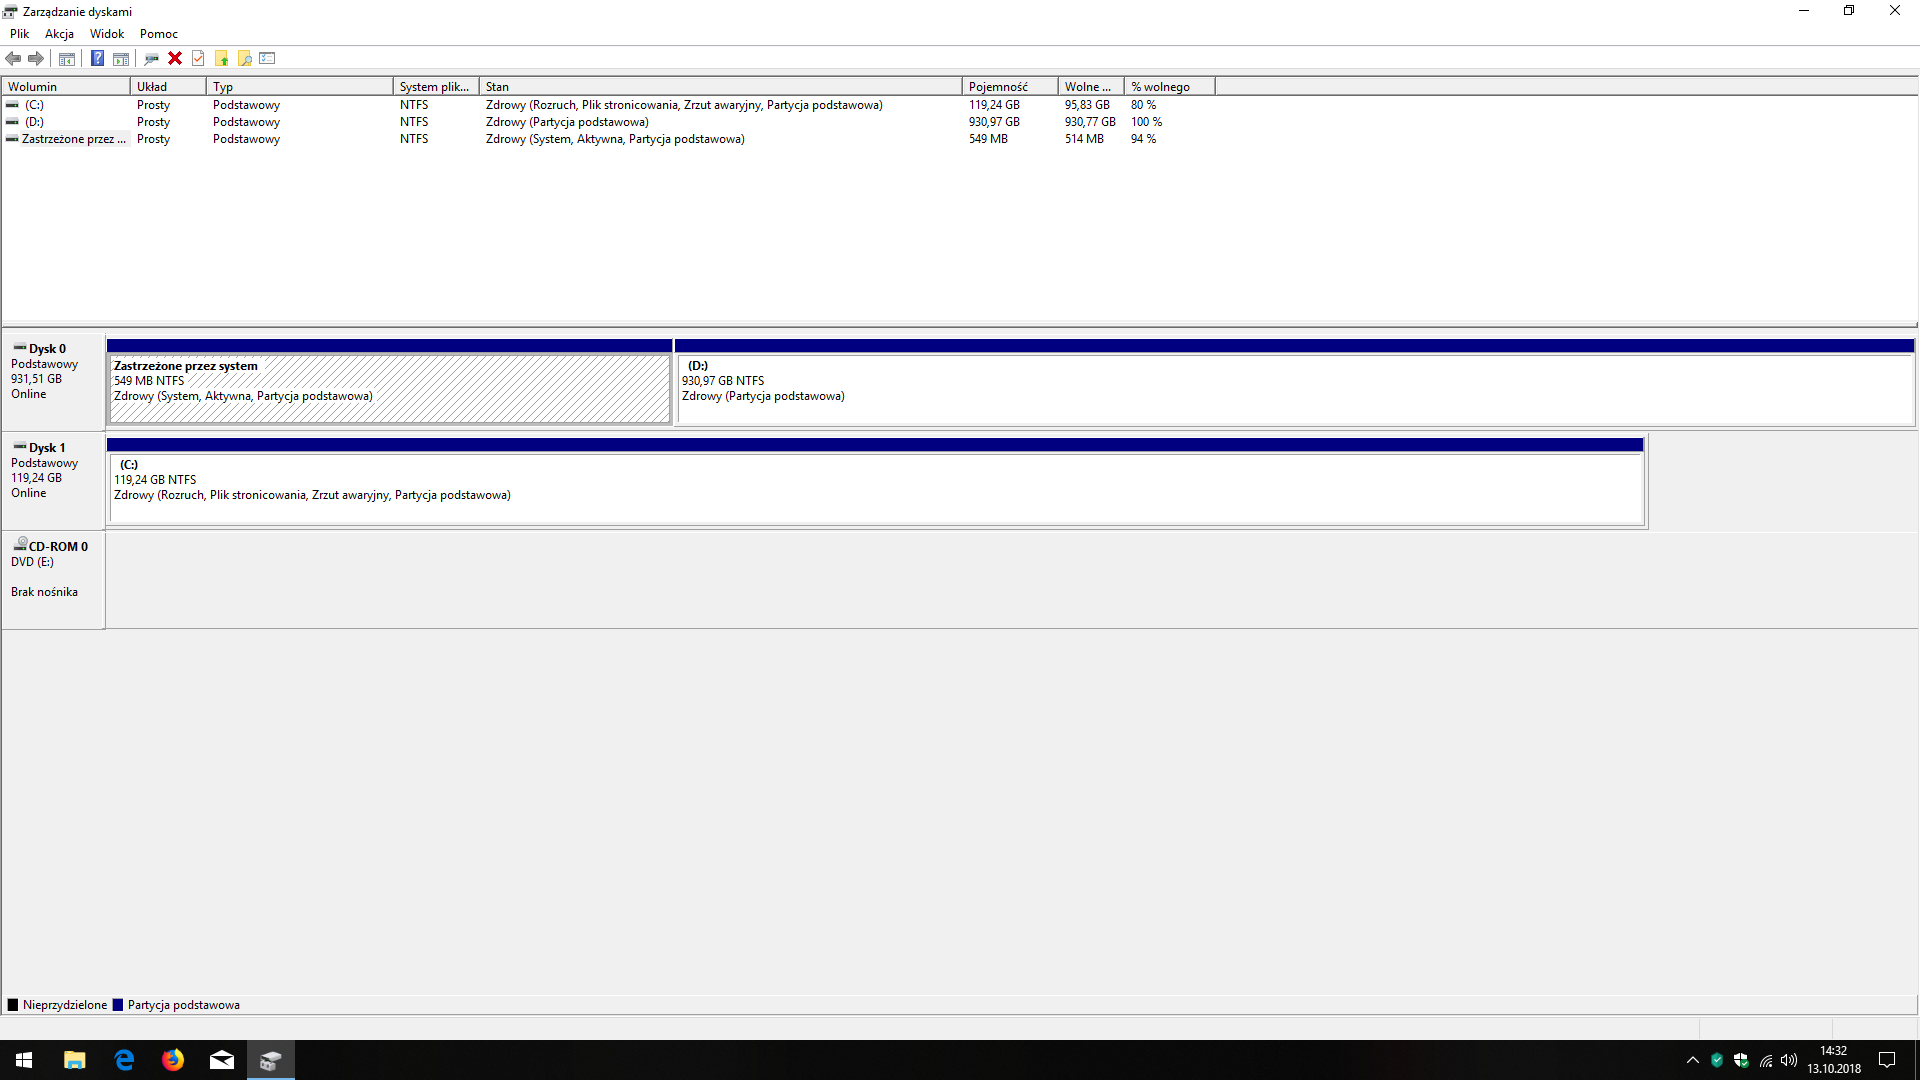Viewport: 1920px width, 1080px height.
Task: Open the Pomoc menu
Action: [159, 33]
